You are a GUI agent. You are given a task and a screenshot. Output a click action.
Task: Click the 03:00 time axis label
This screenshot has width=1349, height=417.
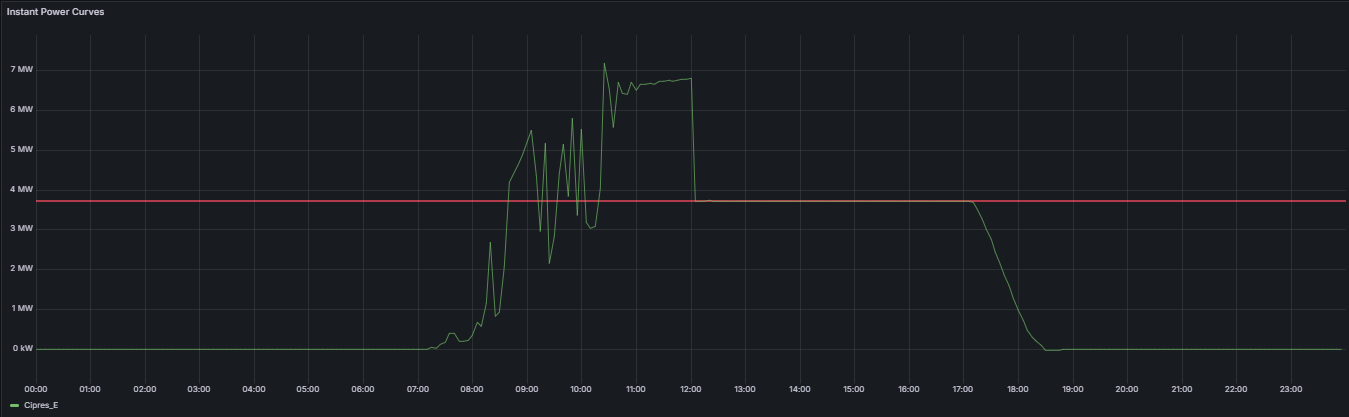point(199,389)
